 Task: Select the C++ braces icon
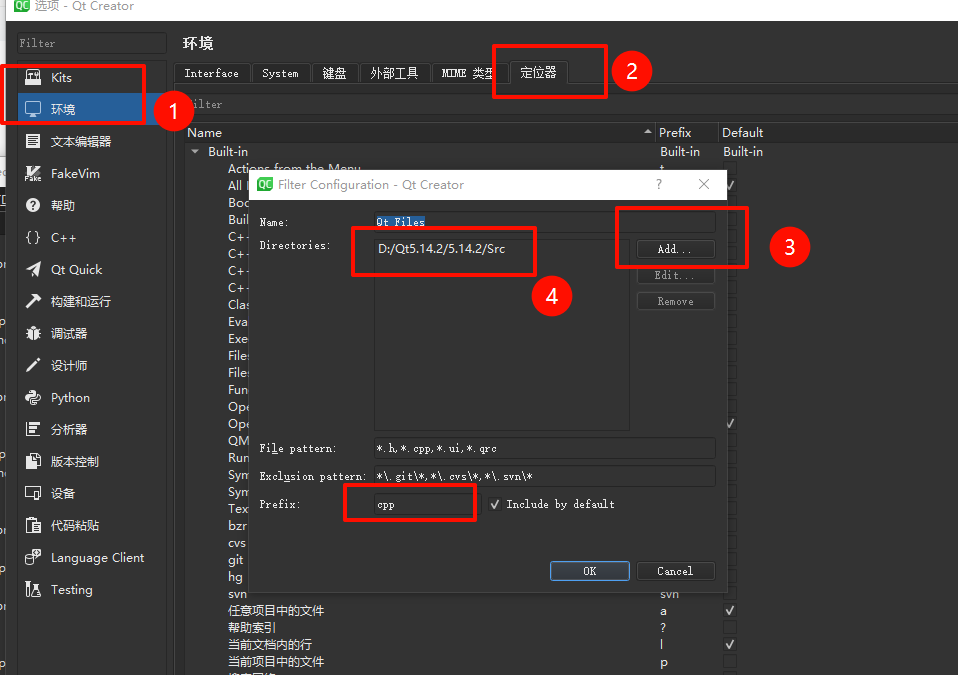(33, 237)
